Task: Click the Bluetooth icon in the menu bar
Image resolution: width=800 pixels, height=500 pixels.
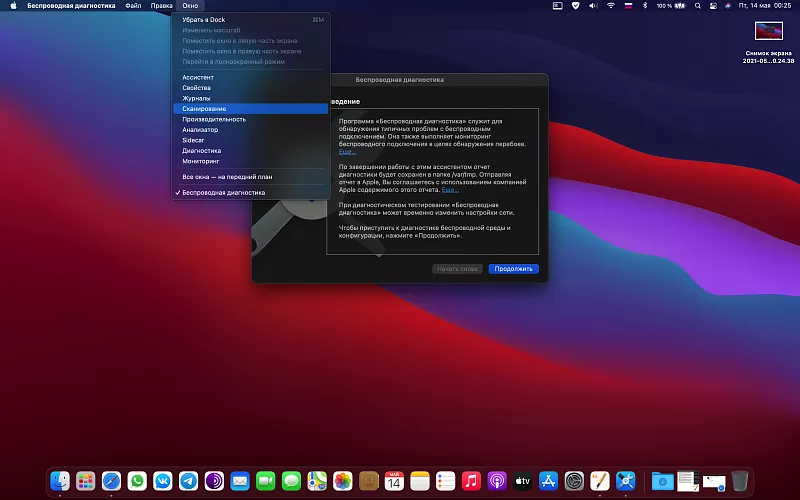Action: point(644,6)
